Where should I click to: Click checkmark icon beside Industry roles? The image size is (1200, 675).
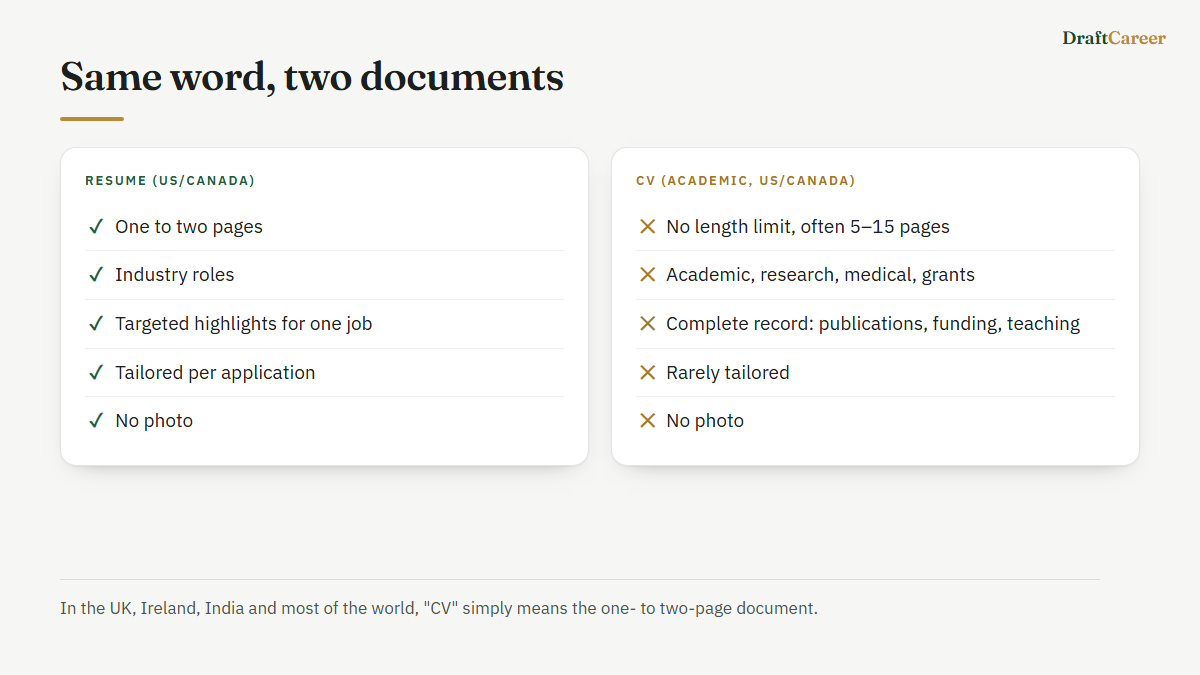tap(96, 275)
